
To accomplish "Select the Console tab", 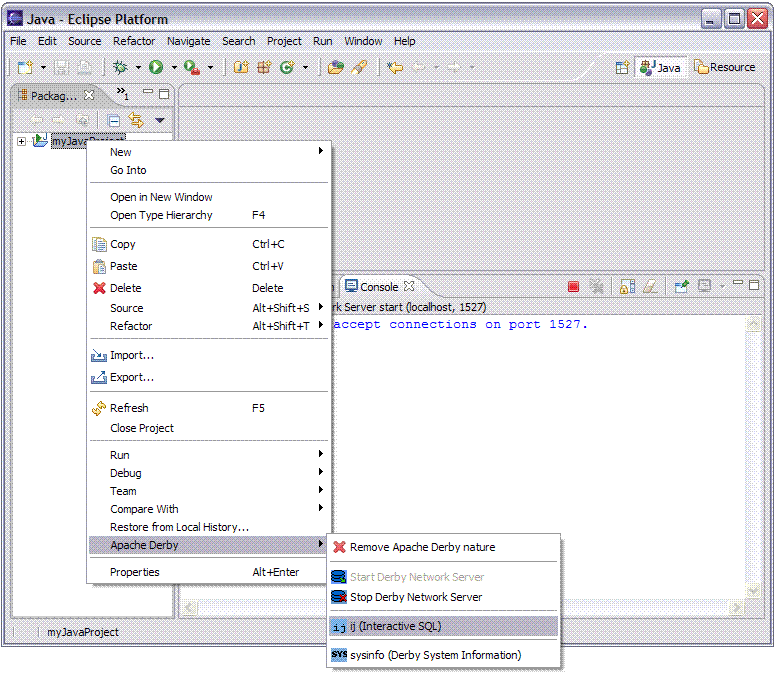I will click(x=378, y=287).
